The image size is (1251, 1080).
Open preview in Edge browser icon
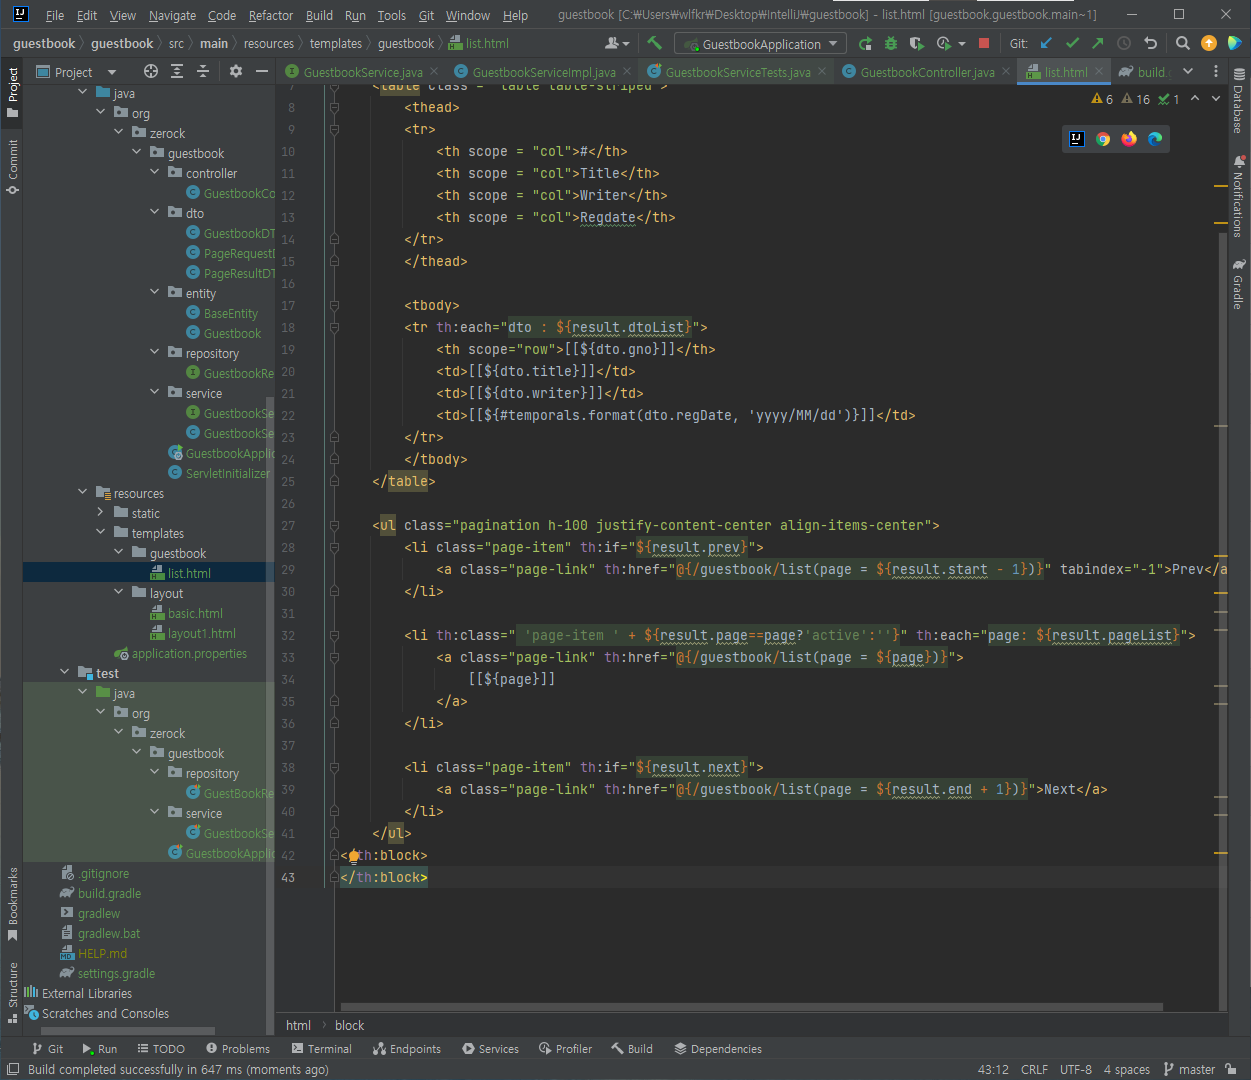coord(1155,139)
